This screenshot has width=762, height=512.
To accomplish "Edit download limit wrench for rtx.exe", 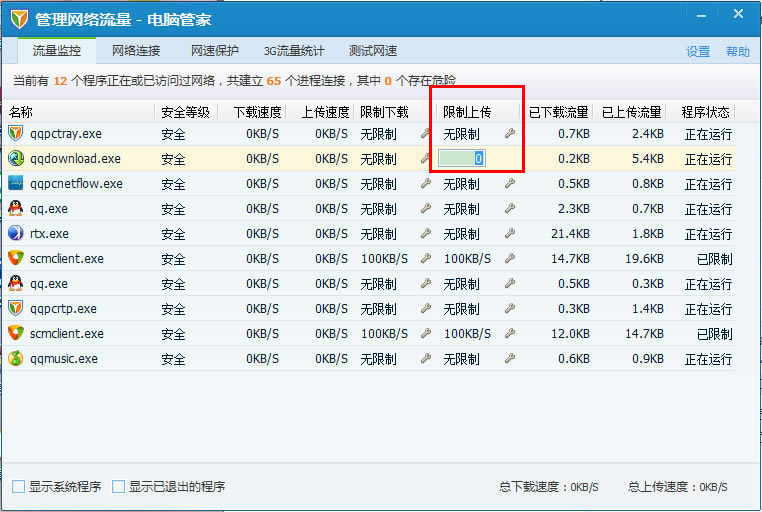I will tap(426, 233).
